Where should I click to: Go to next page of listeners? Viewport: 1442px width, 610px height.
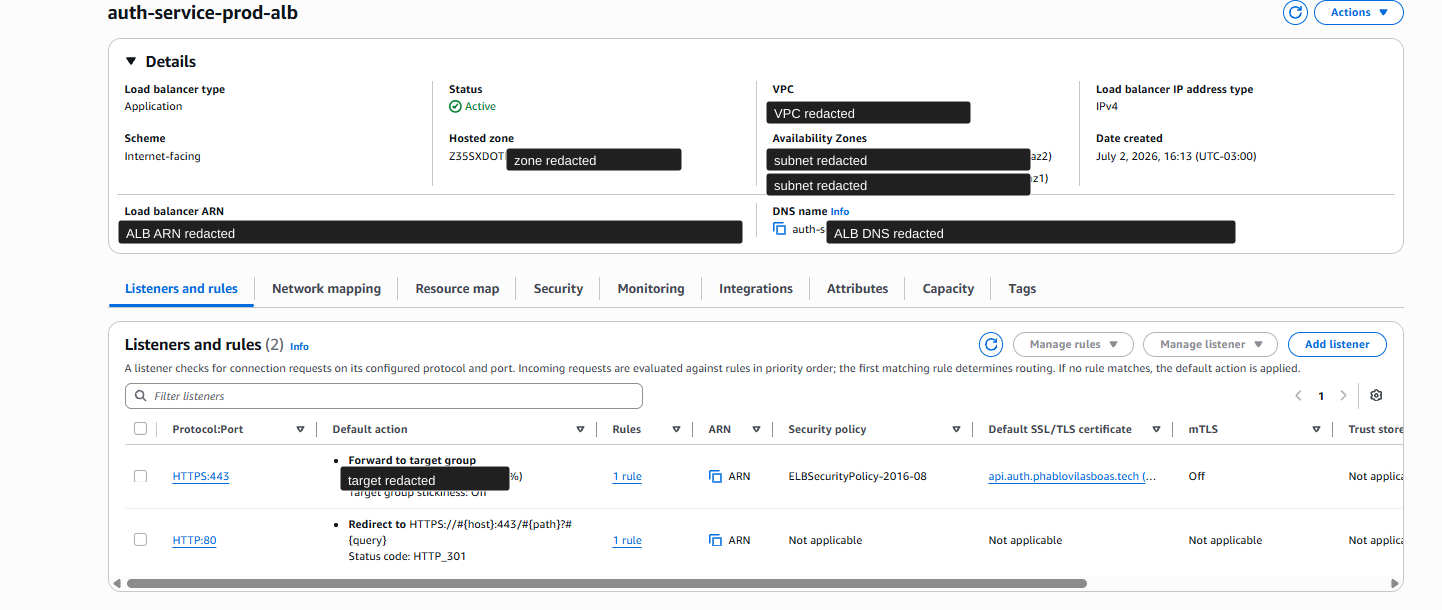[x=1343, y=396]
